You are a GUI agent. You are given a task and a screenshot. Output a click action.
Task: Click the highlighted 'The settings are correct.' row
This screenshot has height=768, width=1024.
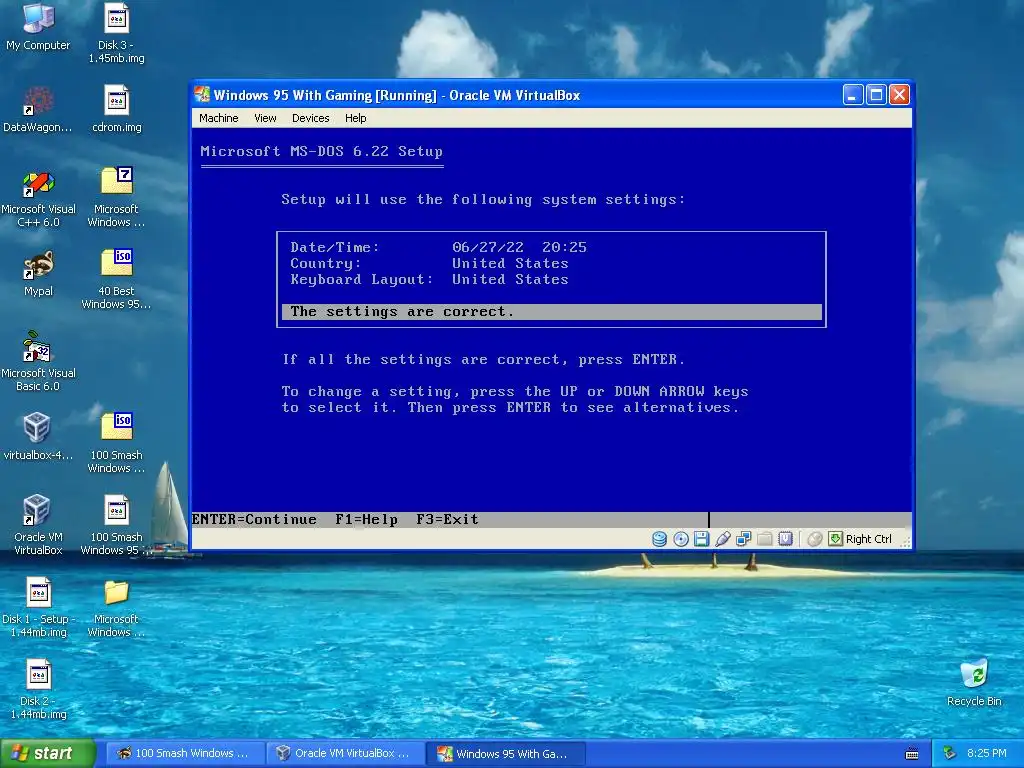pos(552,312)
